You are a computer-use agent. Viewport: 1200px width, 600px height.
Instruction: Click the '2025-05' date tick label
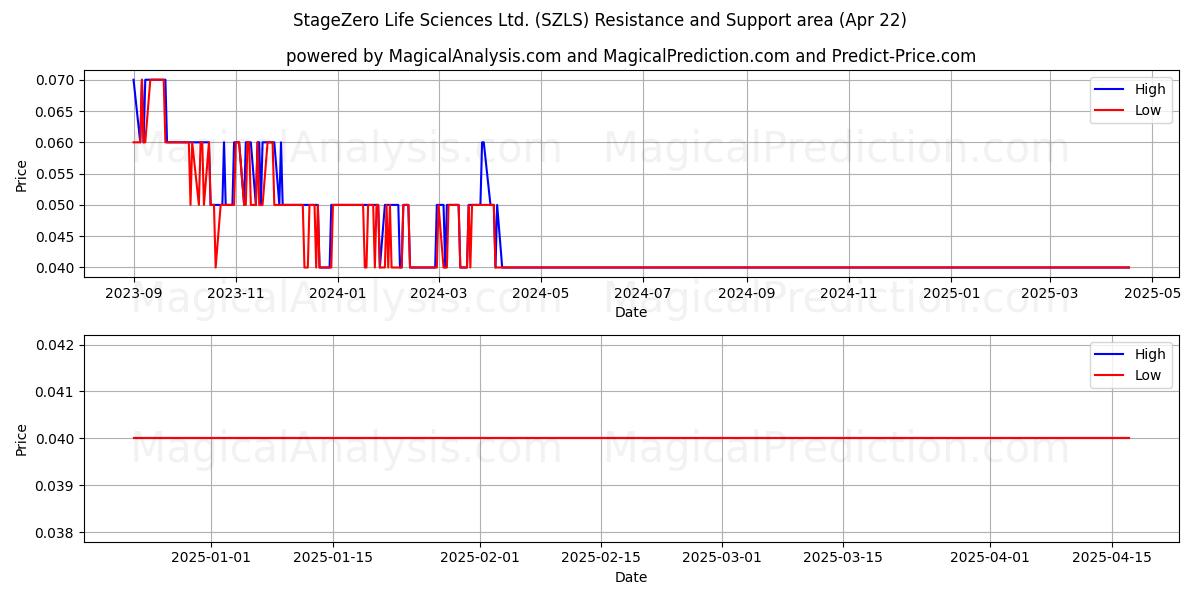(x=1151, y=293)
